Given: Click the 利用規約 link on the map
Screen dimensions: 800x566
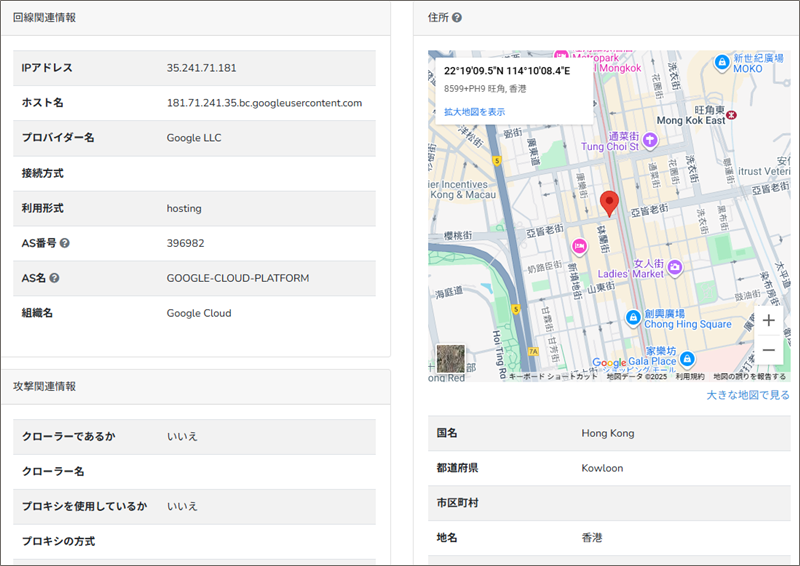Looking at the screenshot, I should pos(690,377).
